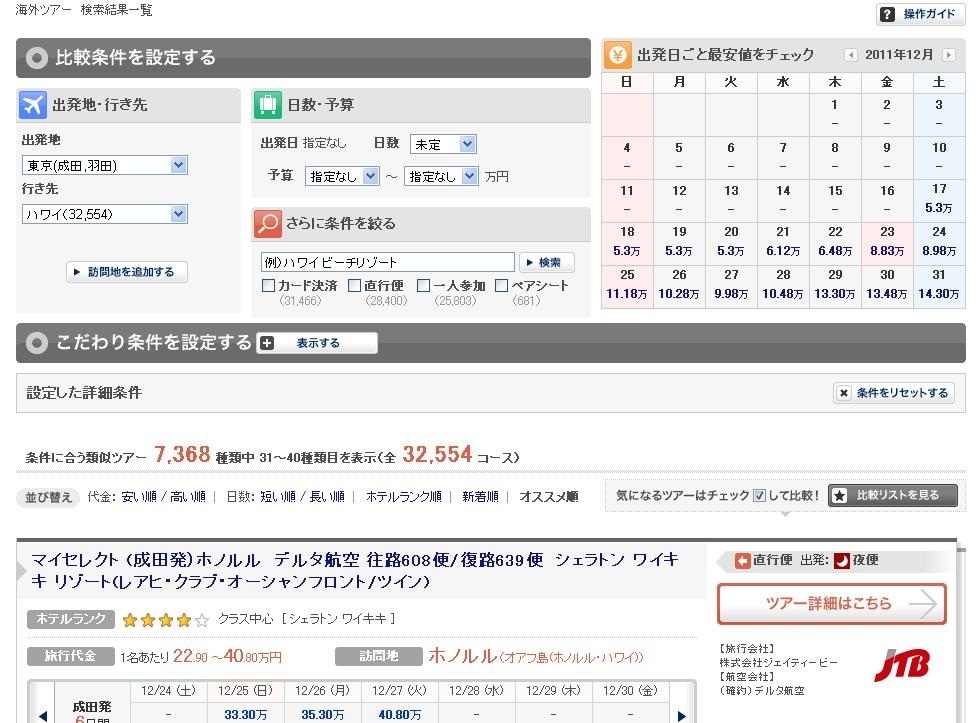Show earlier dates with left arrow in tour price table

(x=42, y=716)
